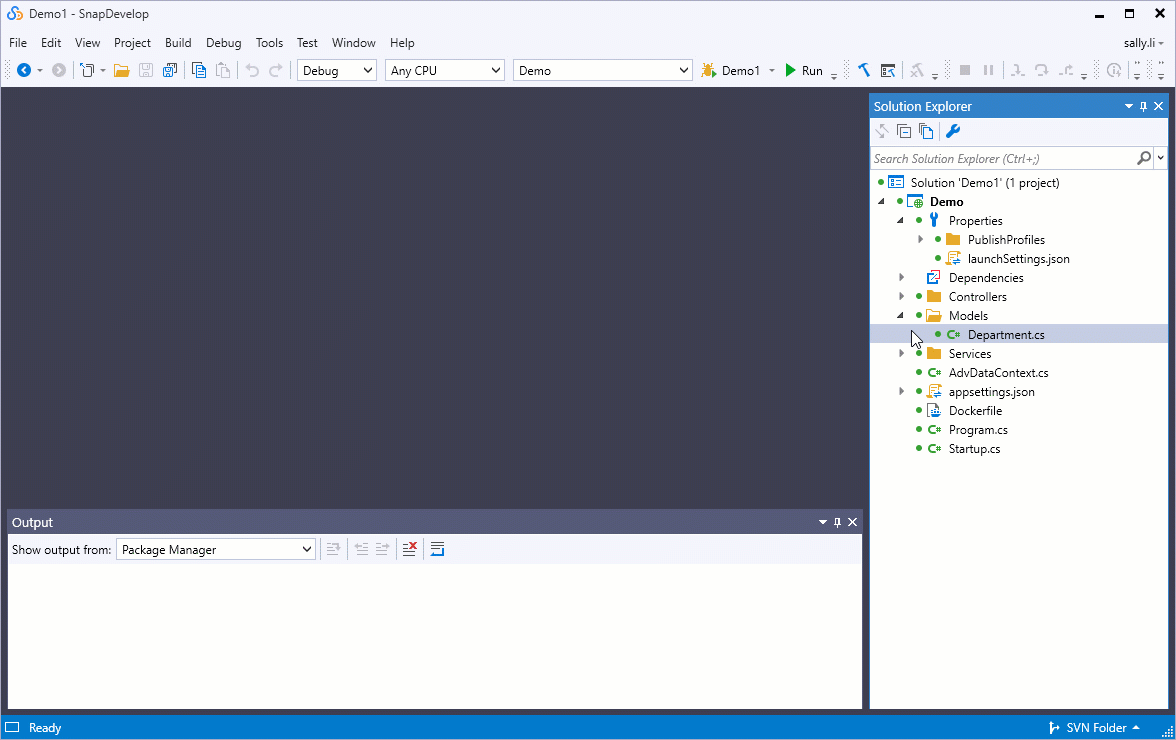Click the Open File folder icon

click(x=122, y=70)
